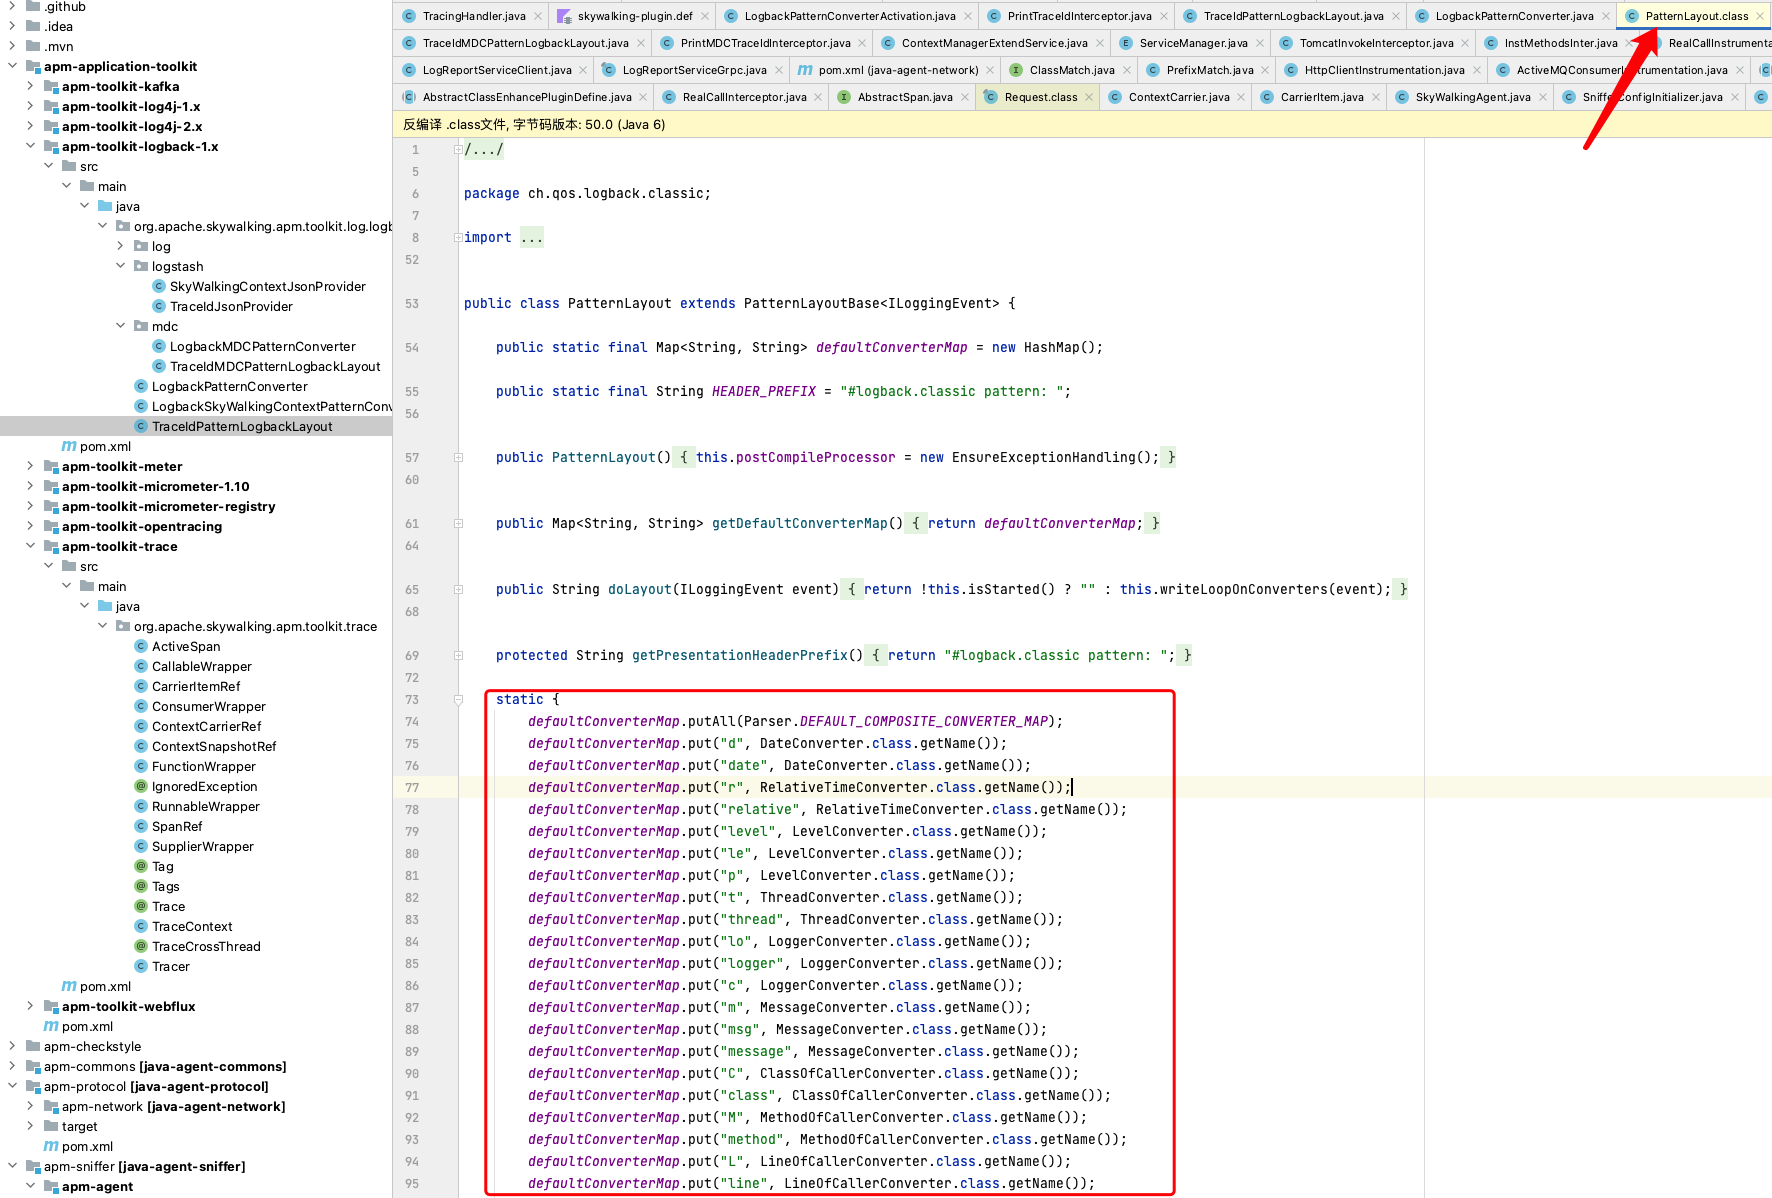Collapse the apm-toolkit-logback-1.x module
Image resolution: width=1772 pixels, height=1198 pixels.
(30, 146)
